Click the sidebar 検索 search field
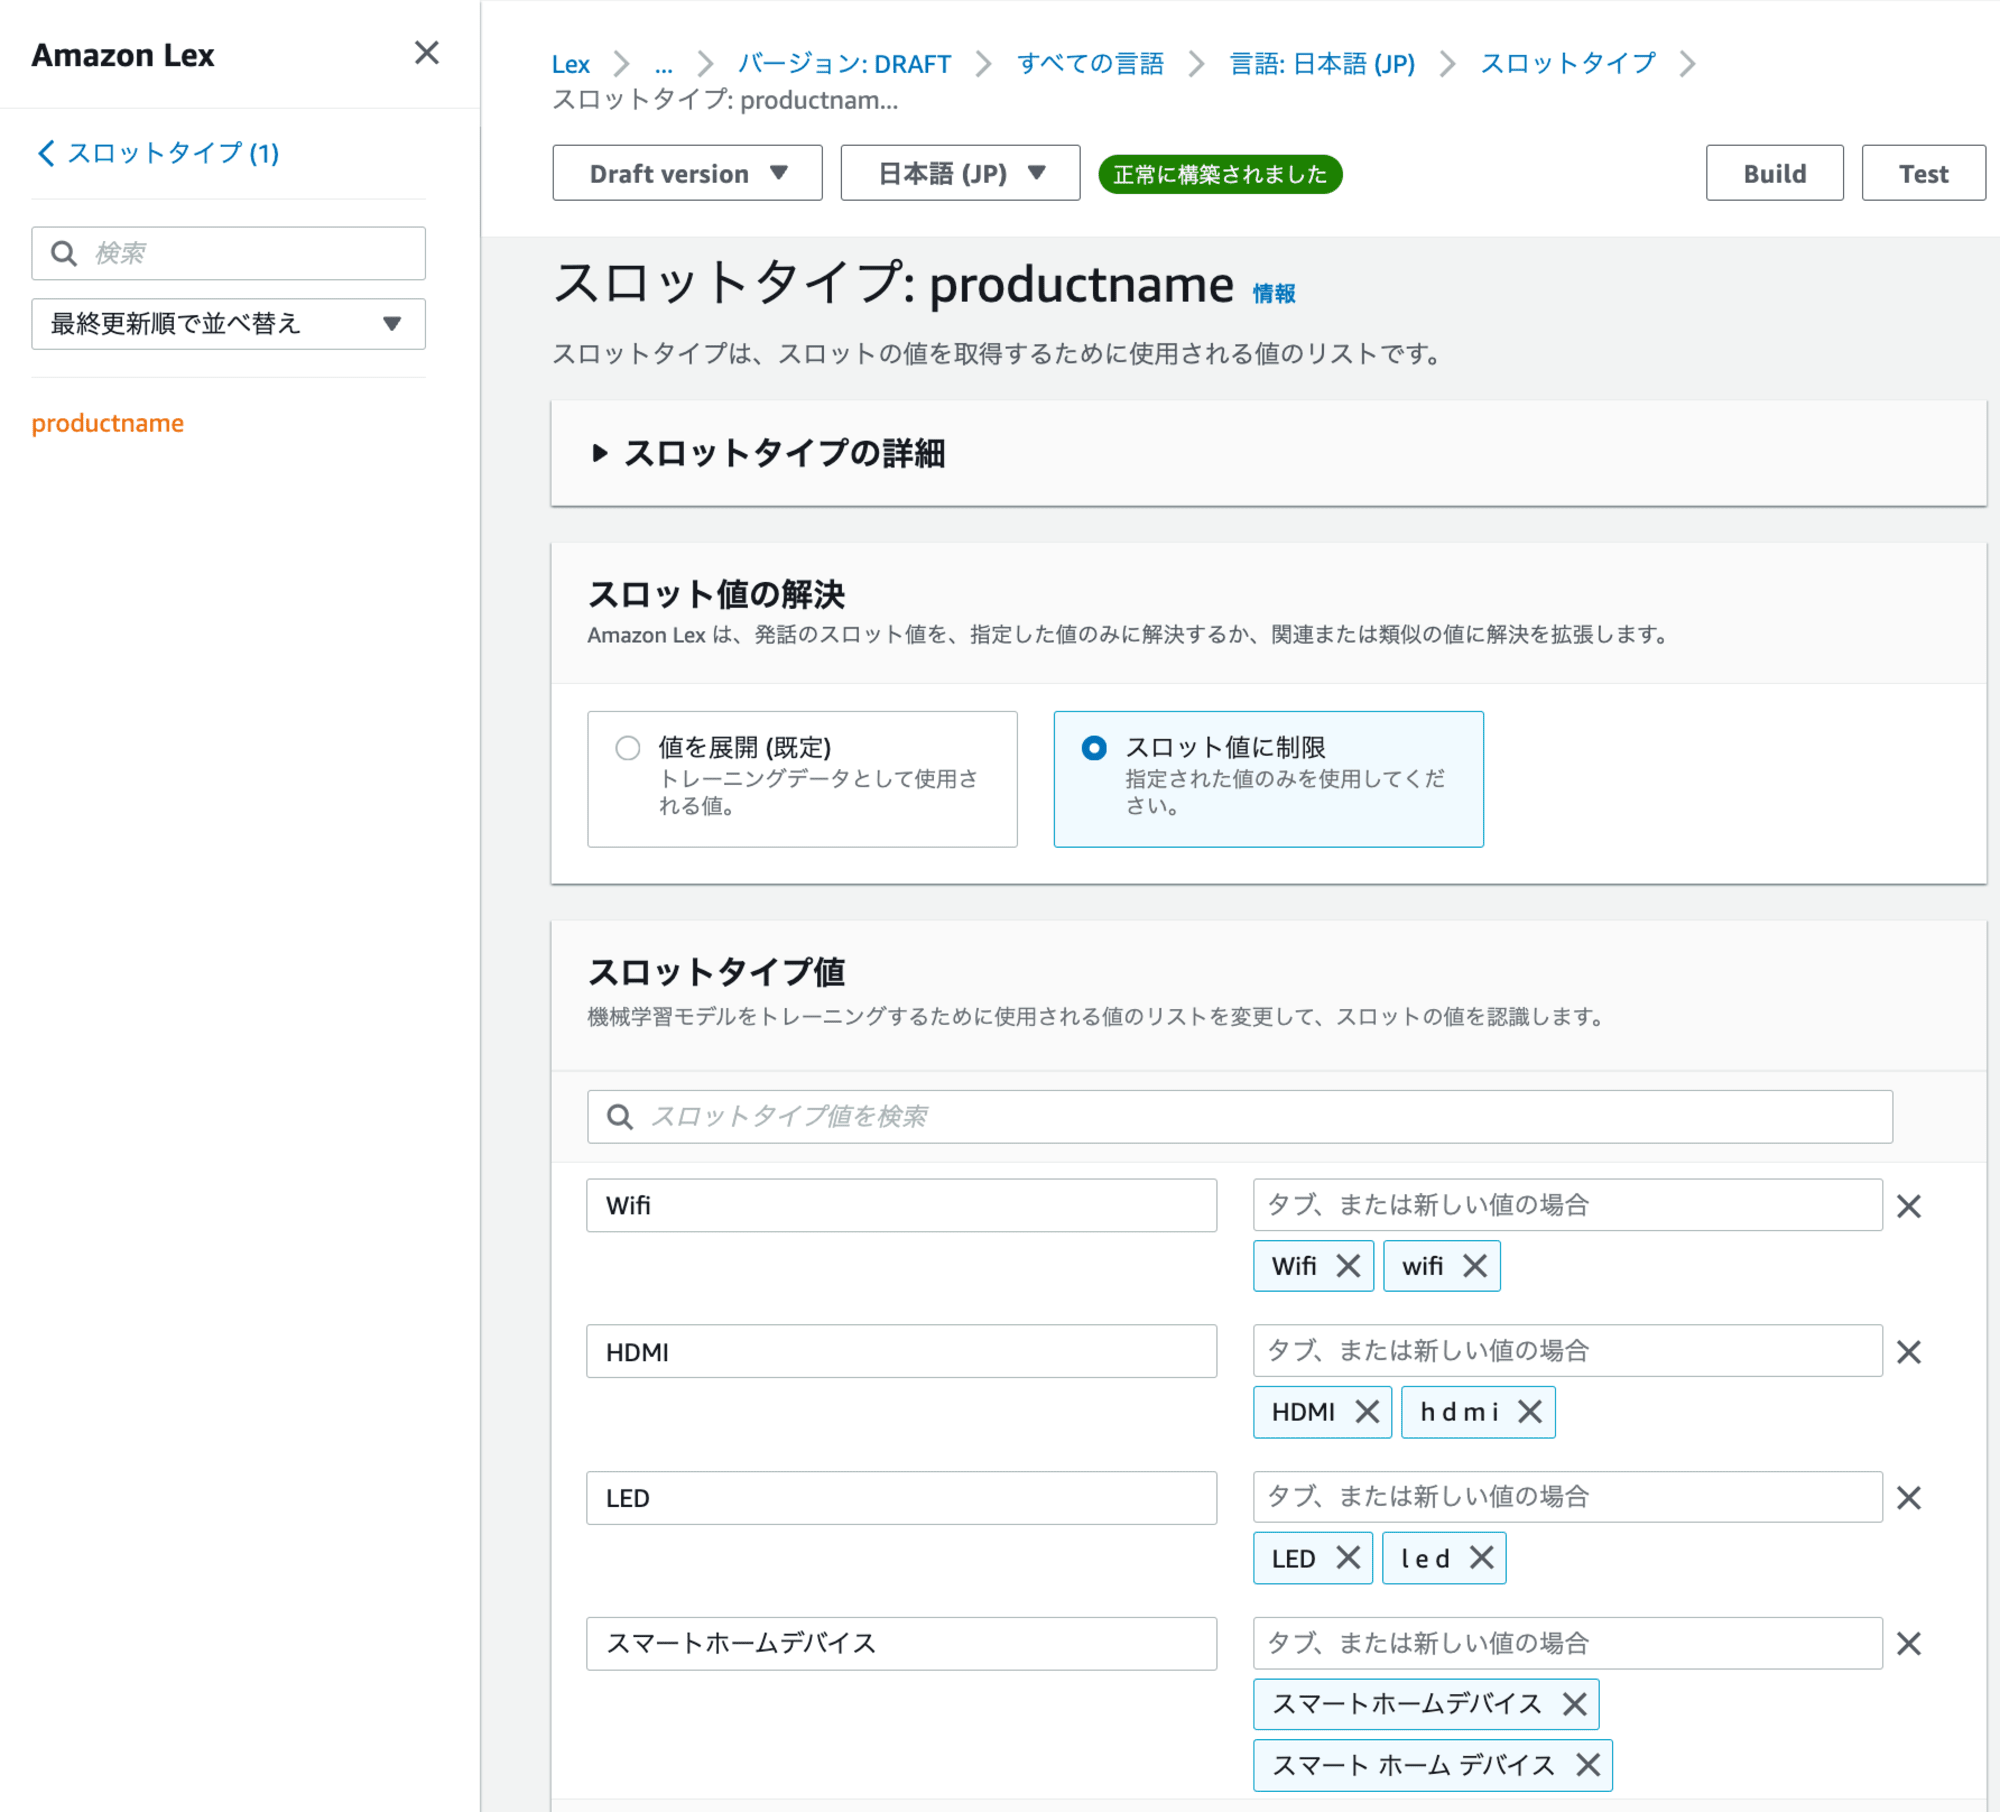Viewport: 2000px width, 1812px height. (228, 253)
